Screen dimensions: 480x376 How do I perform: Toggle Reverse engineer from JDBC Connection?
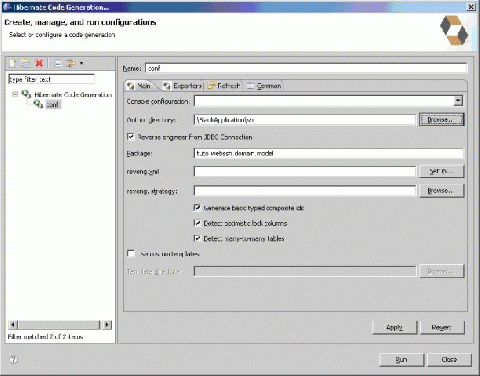(x=131, y=137)
